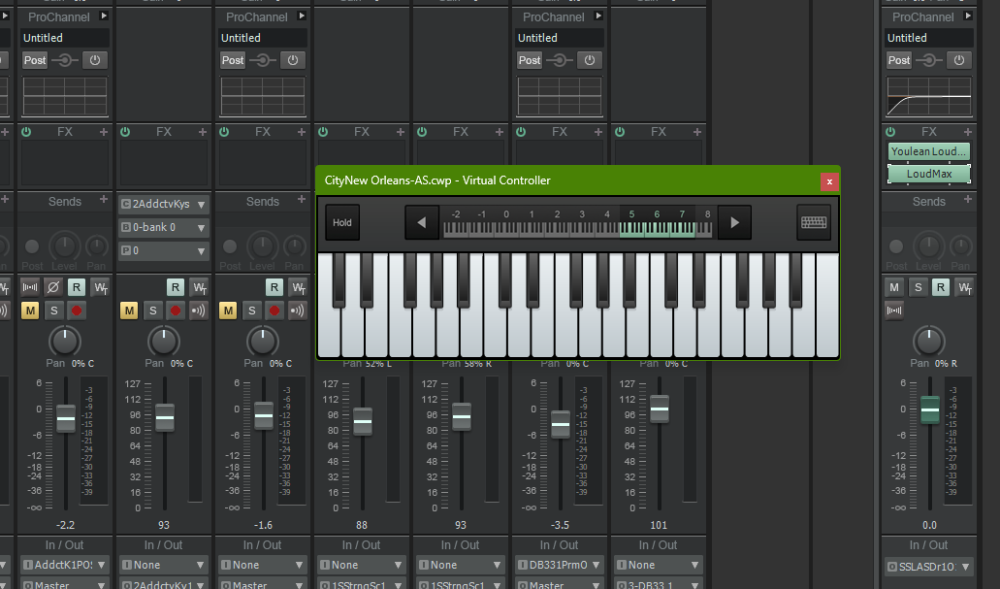
Task: Click Untitled preset field above SSLASDr10 strip
Action: point(929,38)
